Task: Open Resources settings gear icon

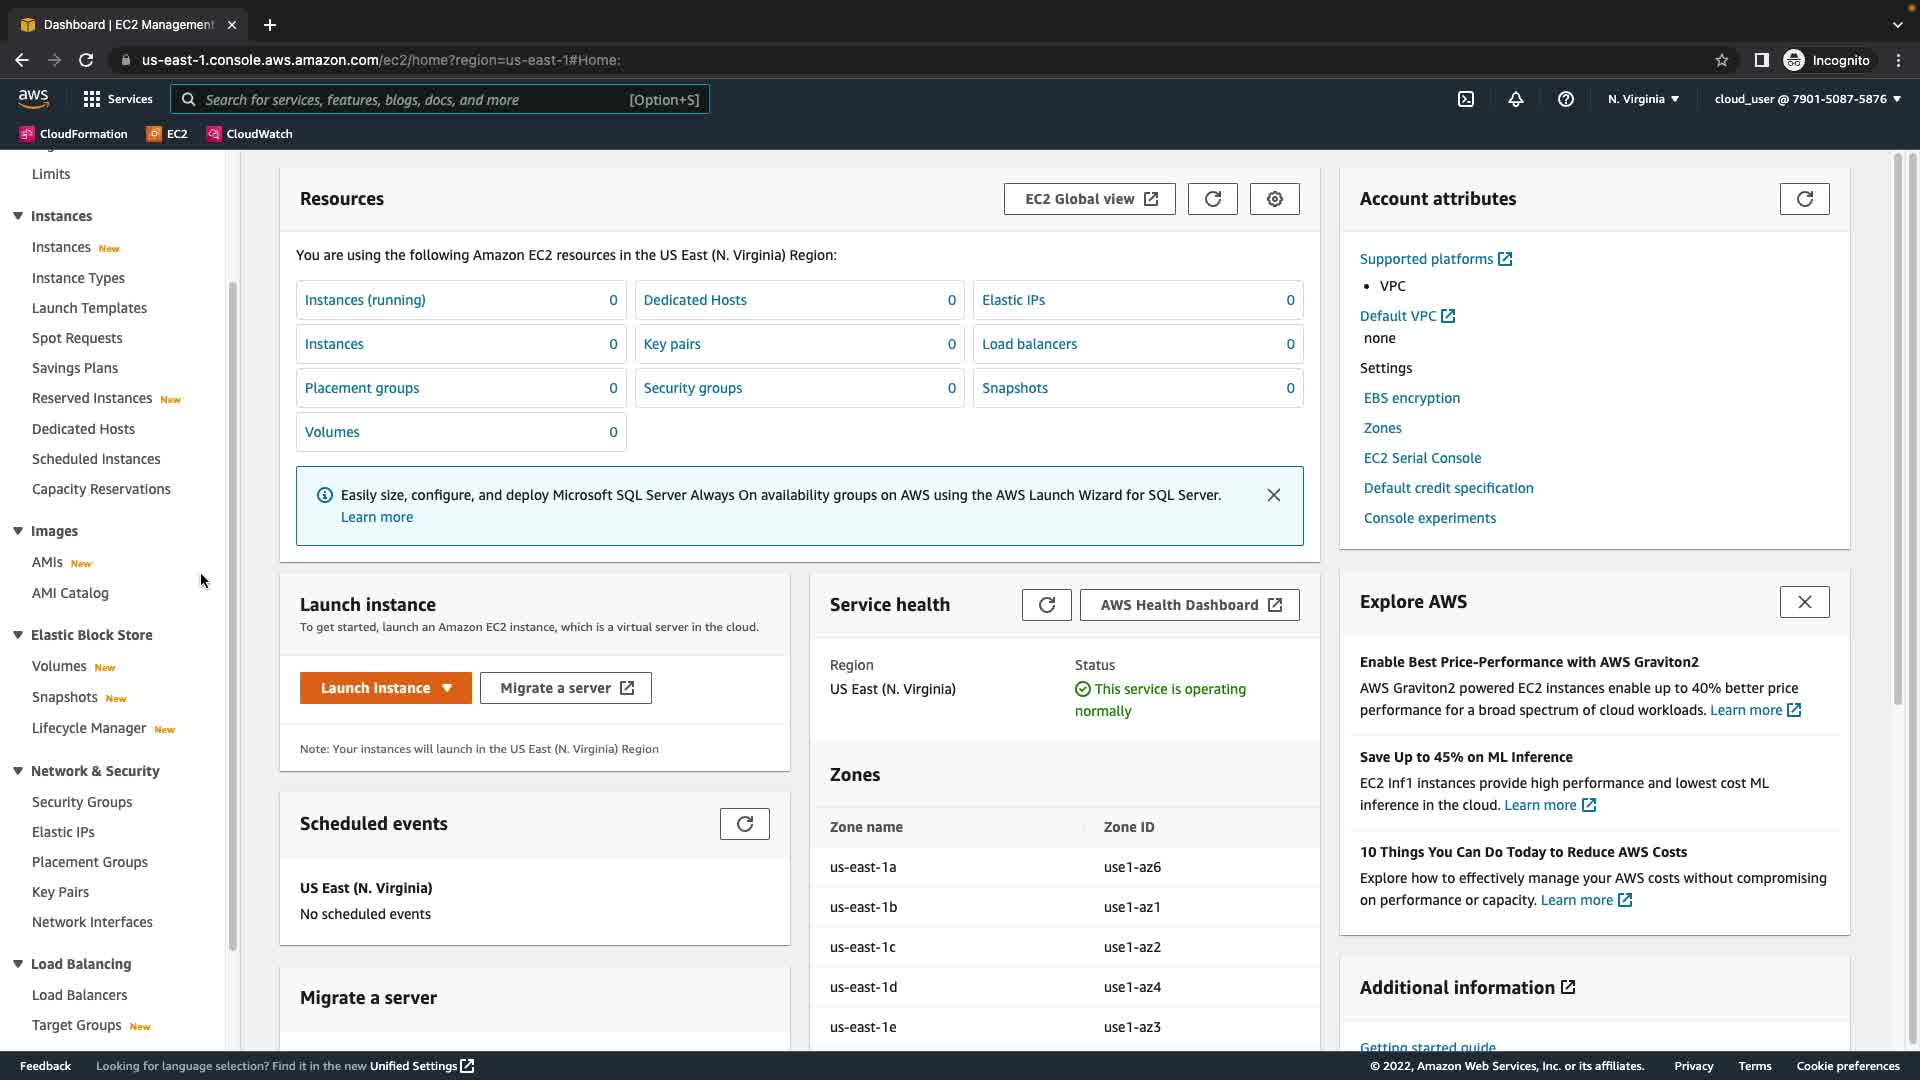Action: point(1274,199)
